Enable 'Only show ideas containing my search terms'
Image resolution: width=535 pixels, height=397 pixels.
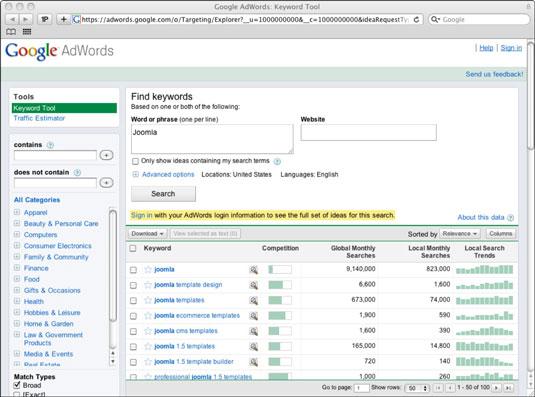[x=135, y=161]
